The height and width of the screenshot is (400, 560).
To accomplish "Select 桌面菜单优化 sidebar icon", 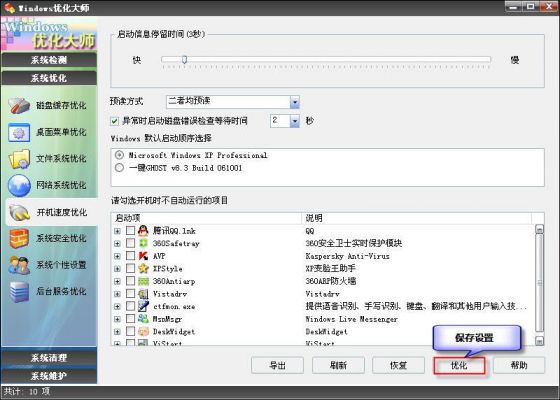I will (19, 132).
